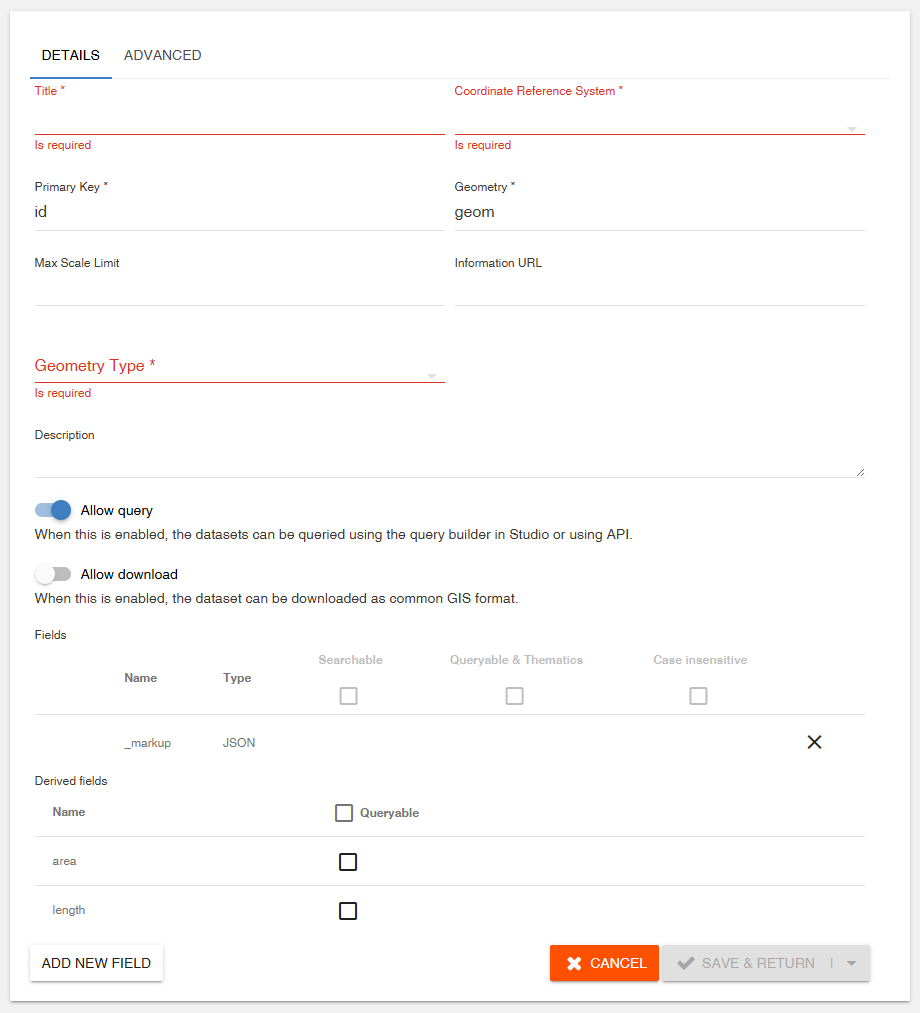Screen dimensions: 920x1013
Task: Click the checkmark icon on Save & Return
Action: coord(686,963)
